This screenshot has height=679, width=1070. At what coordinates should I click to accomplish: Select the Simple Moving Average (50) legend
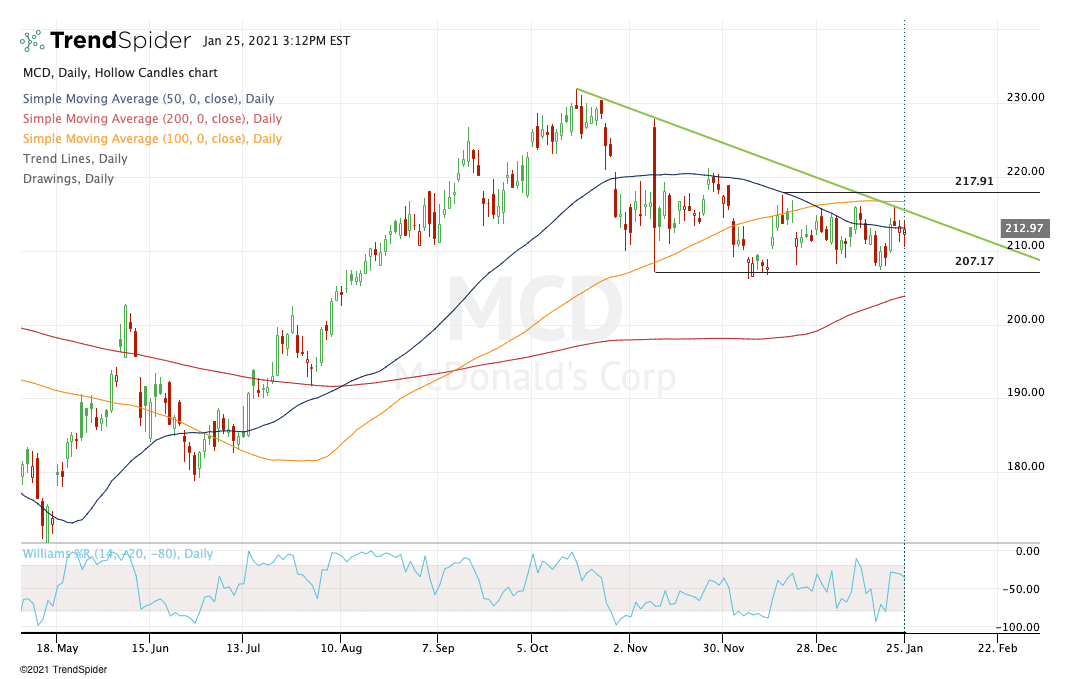point(149,99)
